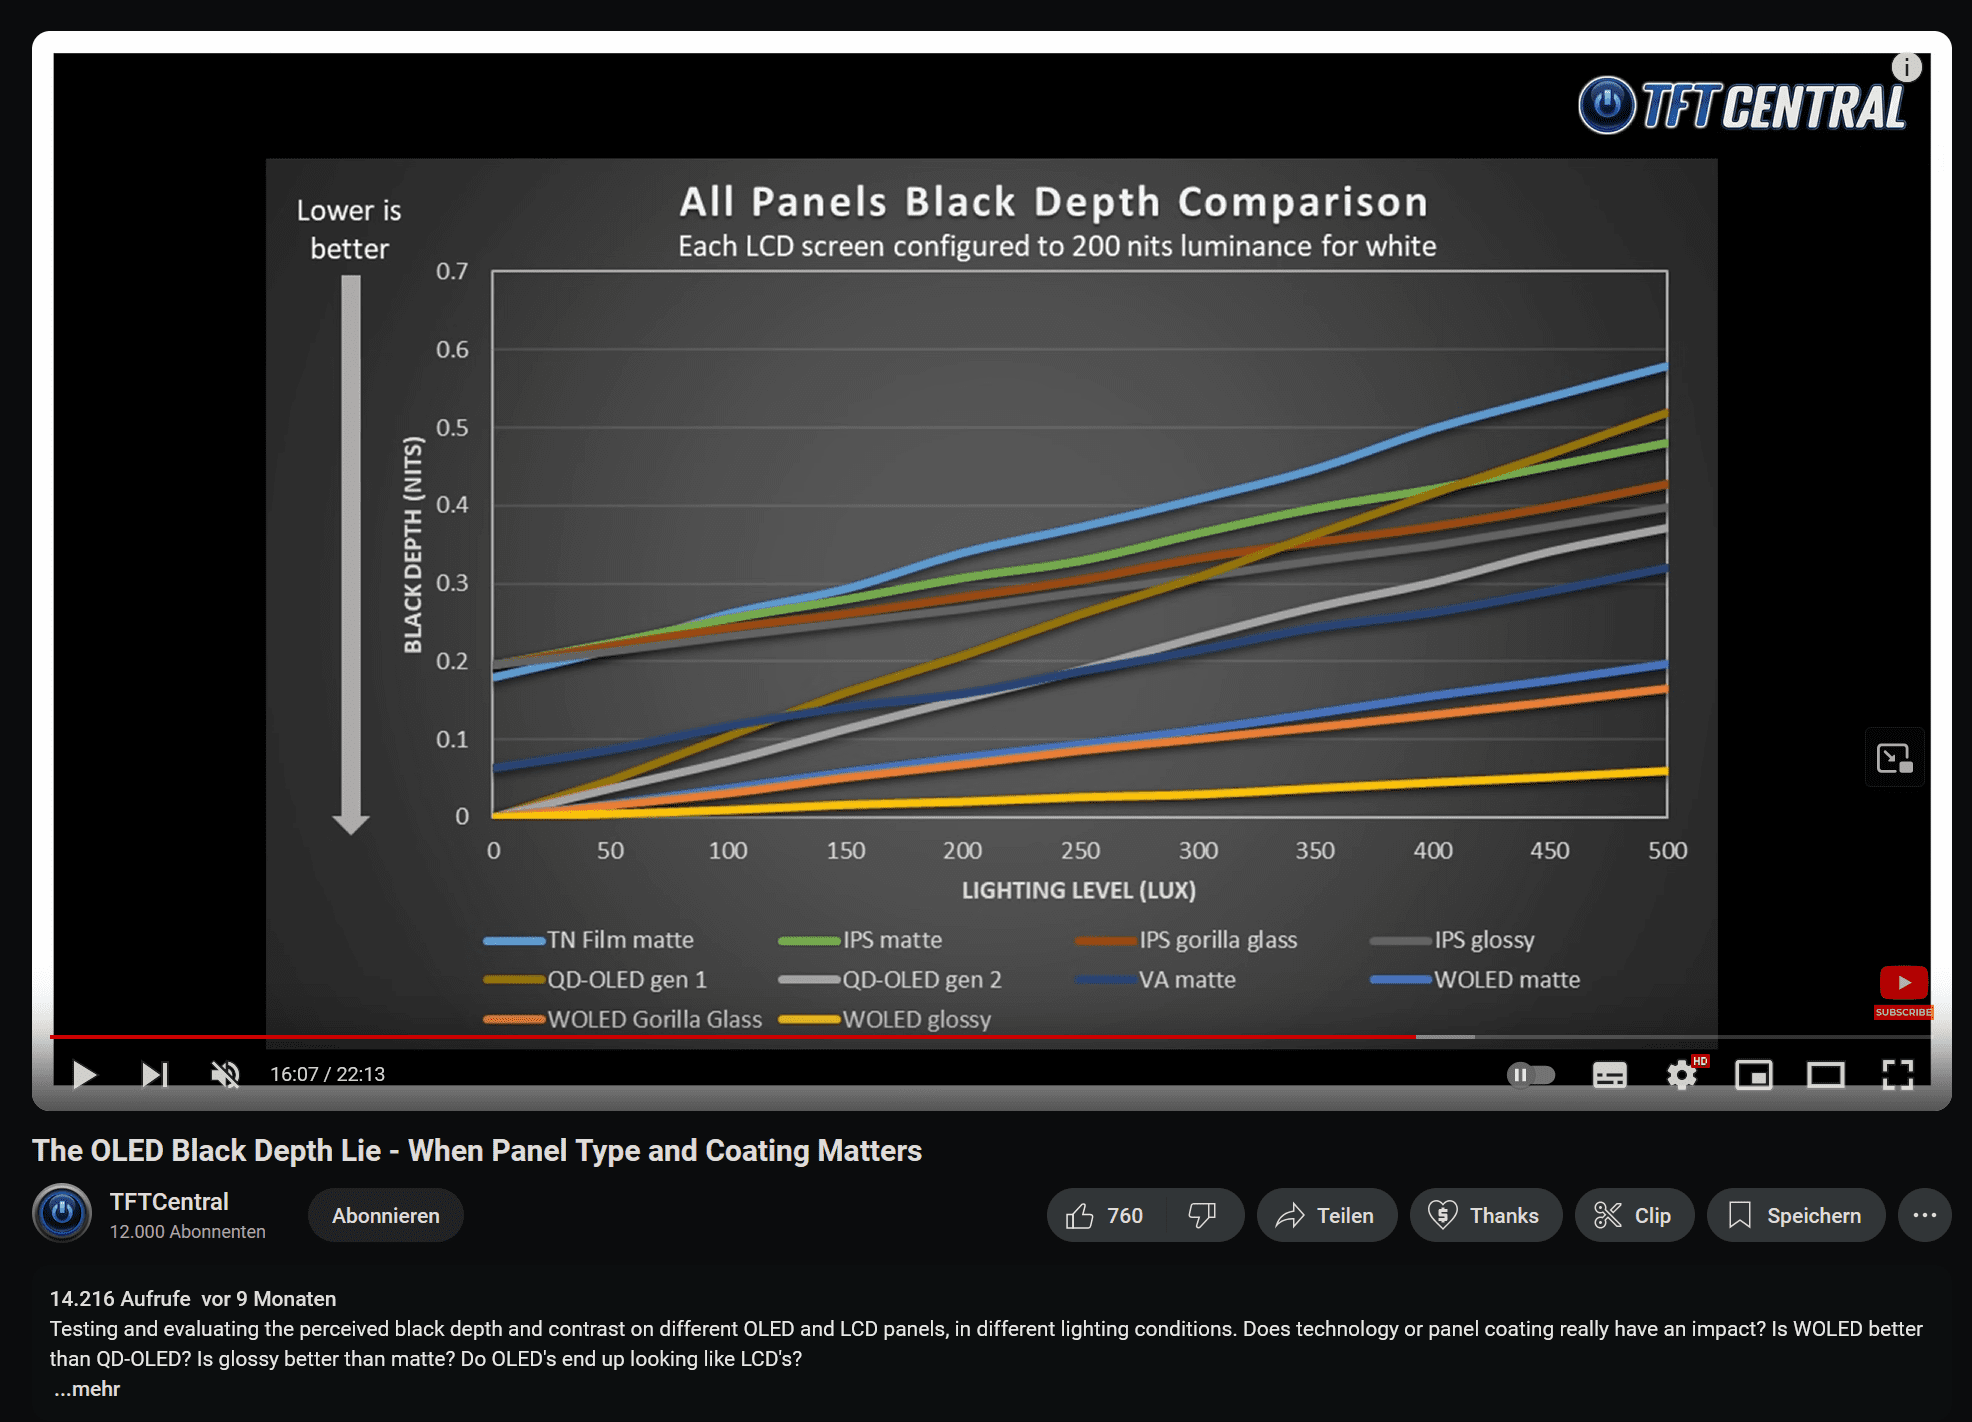Screen dimensions: 1972x1422
Task: Skip to the next video
Action: 154,1075
